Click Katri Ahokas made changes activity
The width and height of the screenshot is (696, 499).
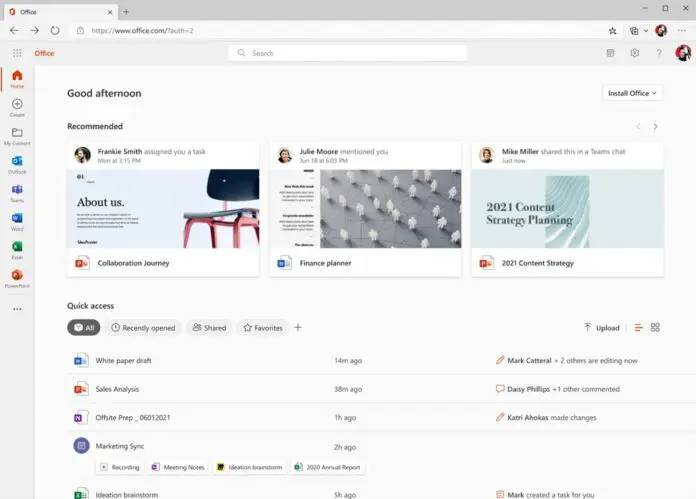click(x=546, y=418)
